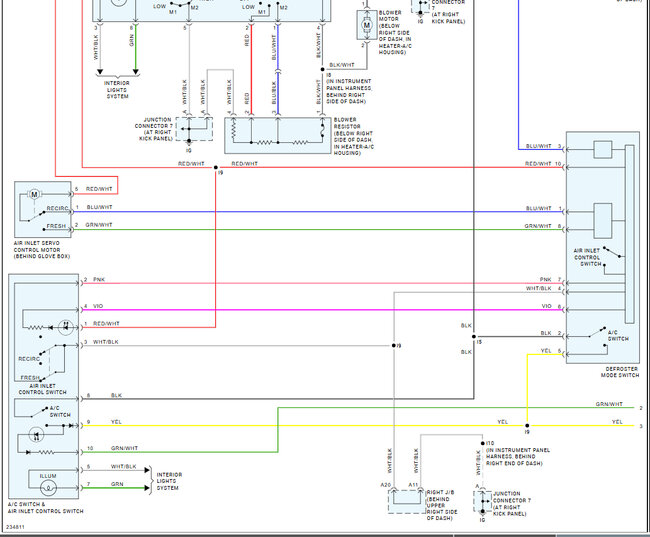Select the WHT/BLK label at pin 3 of air inlet switch
The width and height of the screenshot is (650, 537).
tap(106, 342)
